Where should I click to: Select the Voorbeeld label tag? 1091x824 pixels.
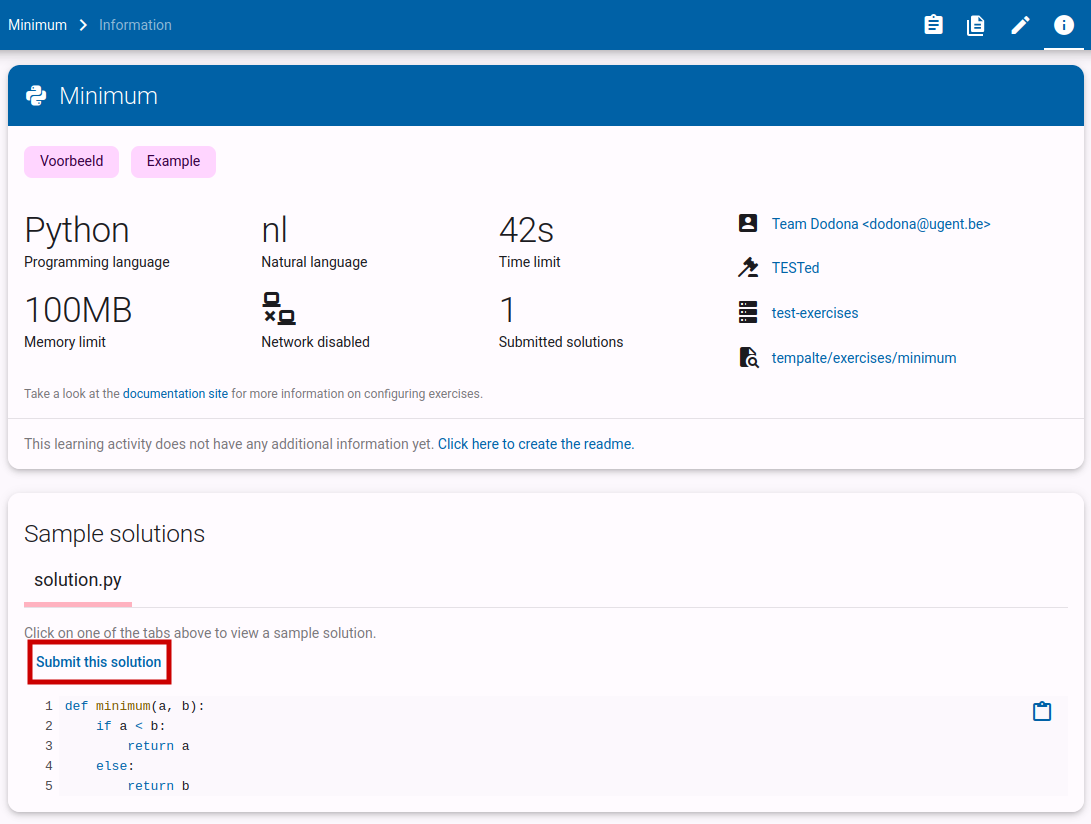pyautogui.click(x=72, y=161)
